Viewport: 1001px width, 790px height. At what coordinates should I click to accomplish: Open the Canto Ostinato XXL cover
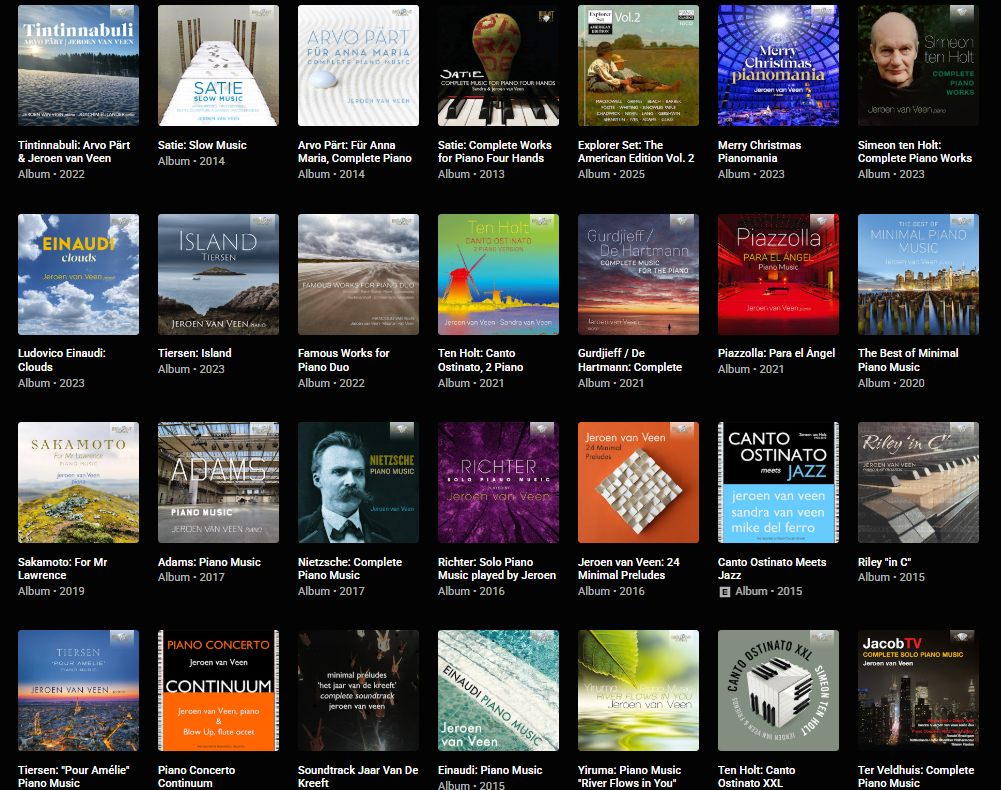[x=778, y=690]
